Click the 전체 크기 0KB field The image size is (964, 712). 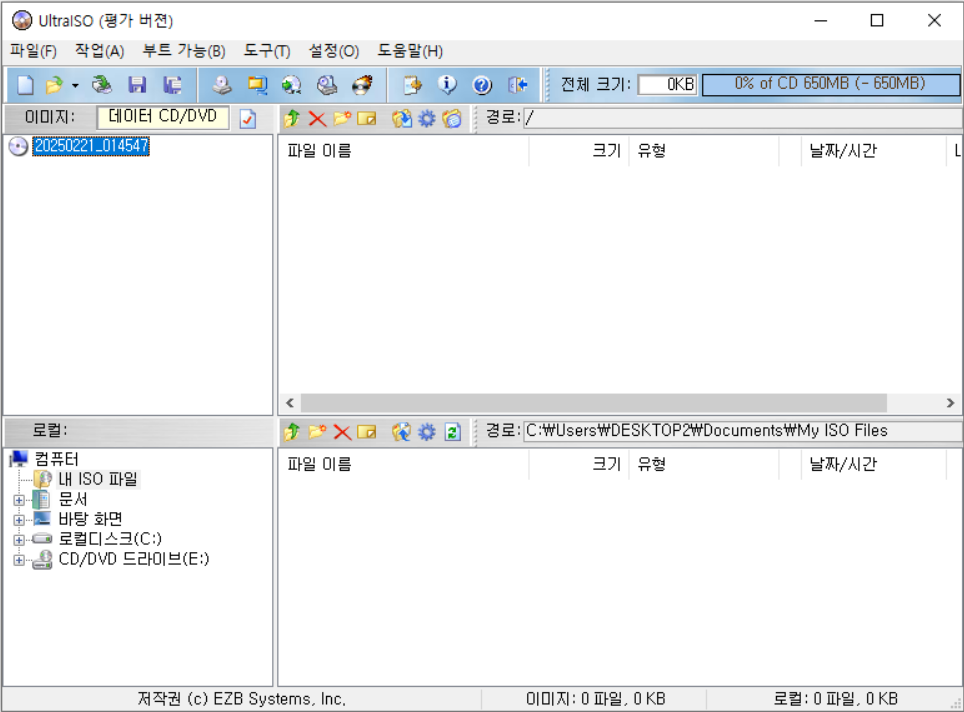668,84
